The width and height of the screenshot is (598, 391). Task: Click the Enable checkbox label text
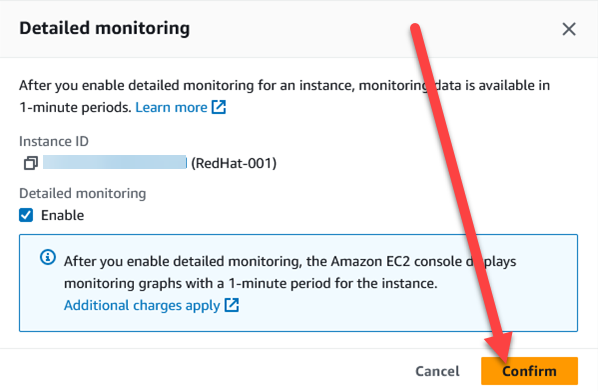click(x=63, y=215)
